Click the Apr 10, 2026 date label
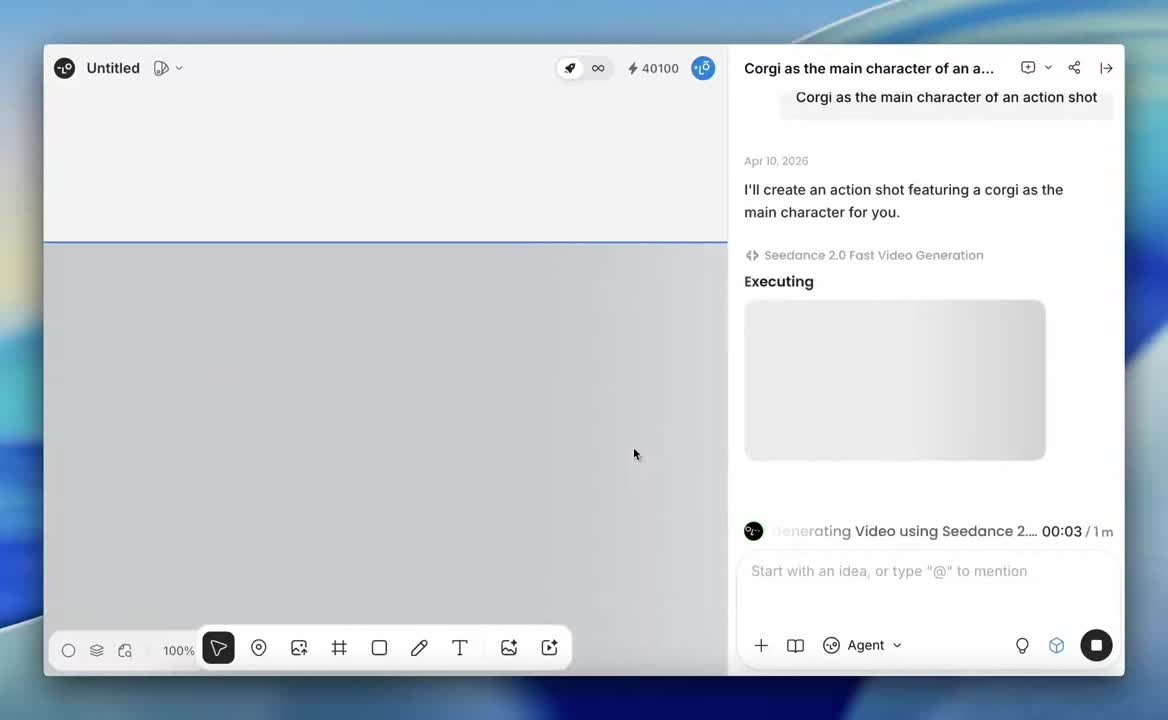The height and width of the screenshot is (720, 1168). pos(775,161)
